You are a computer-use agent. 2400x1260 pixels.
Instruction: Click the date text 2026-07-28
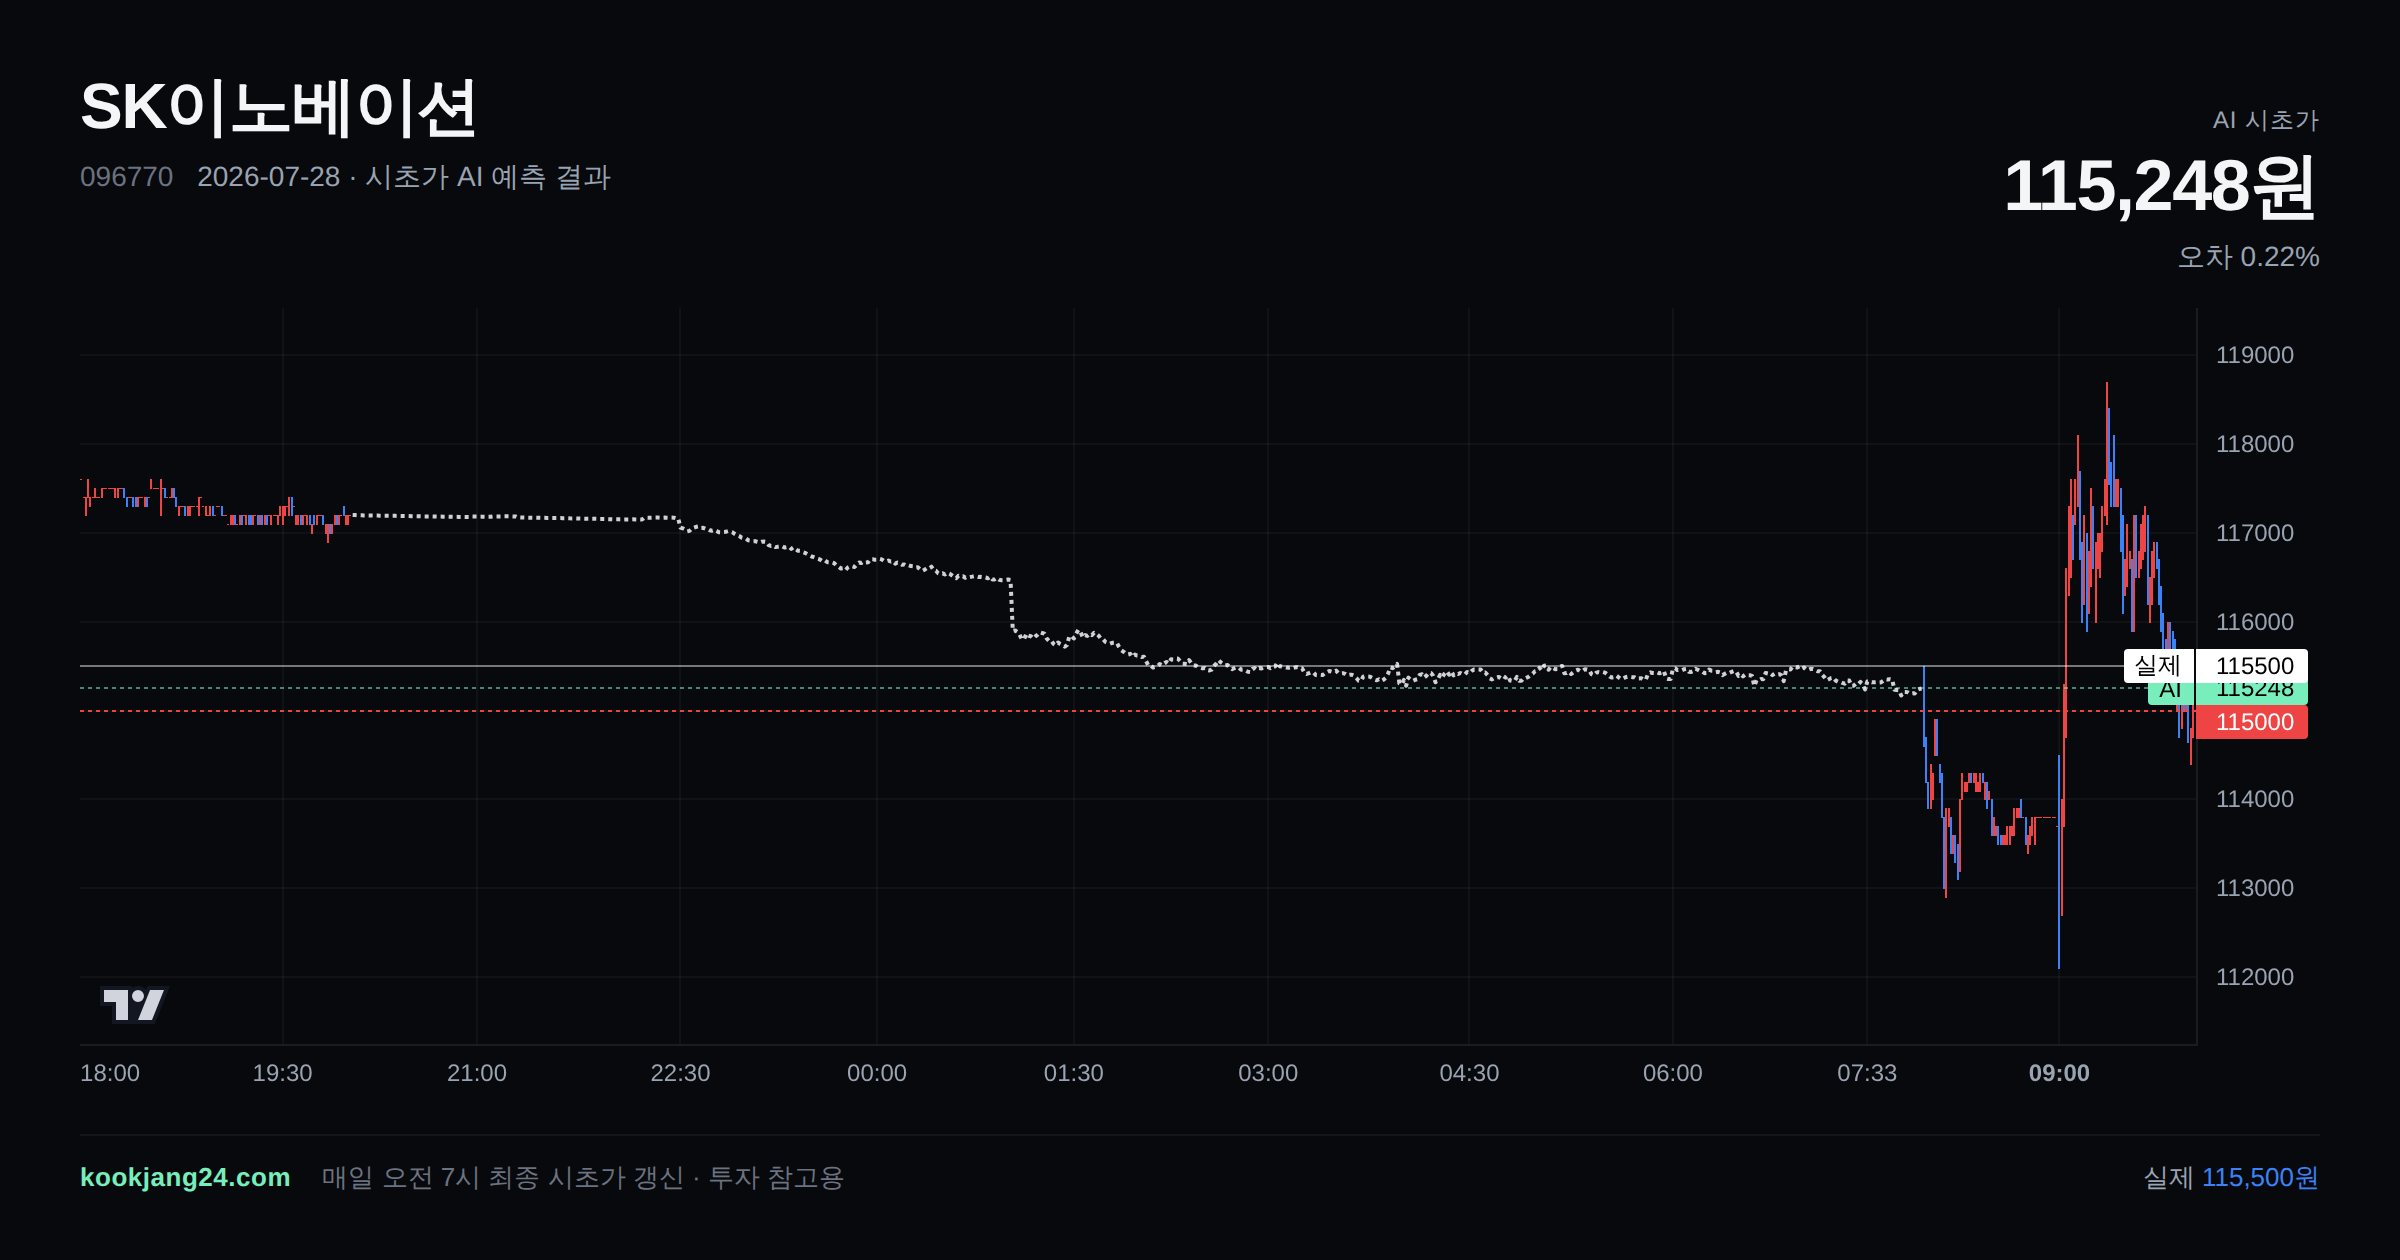[x=269, y=177]
